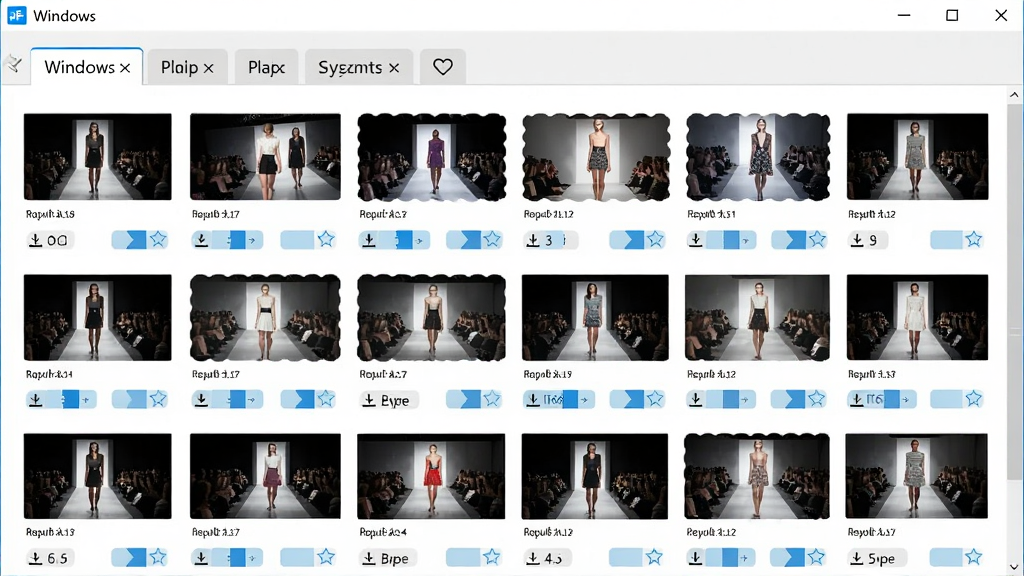This screenshot has height=576, width=1024.
Task: Toggle the switch in the "9" download card
Action: tap(946, 240)
